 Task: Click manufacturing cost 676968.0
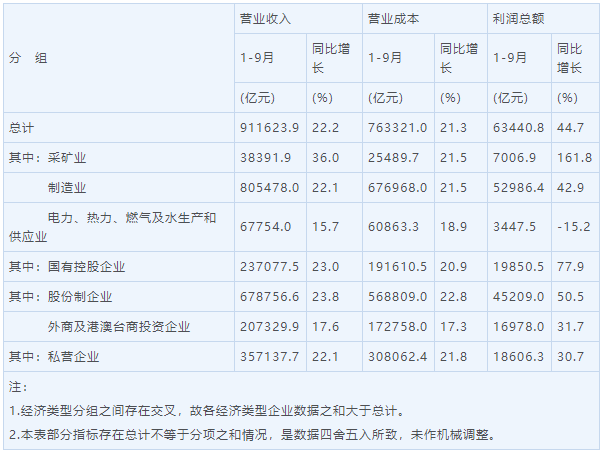tap(397, 187)
